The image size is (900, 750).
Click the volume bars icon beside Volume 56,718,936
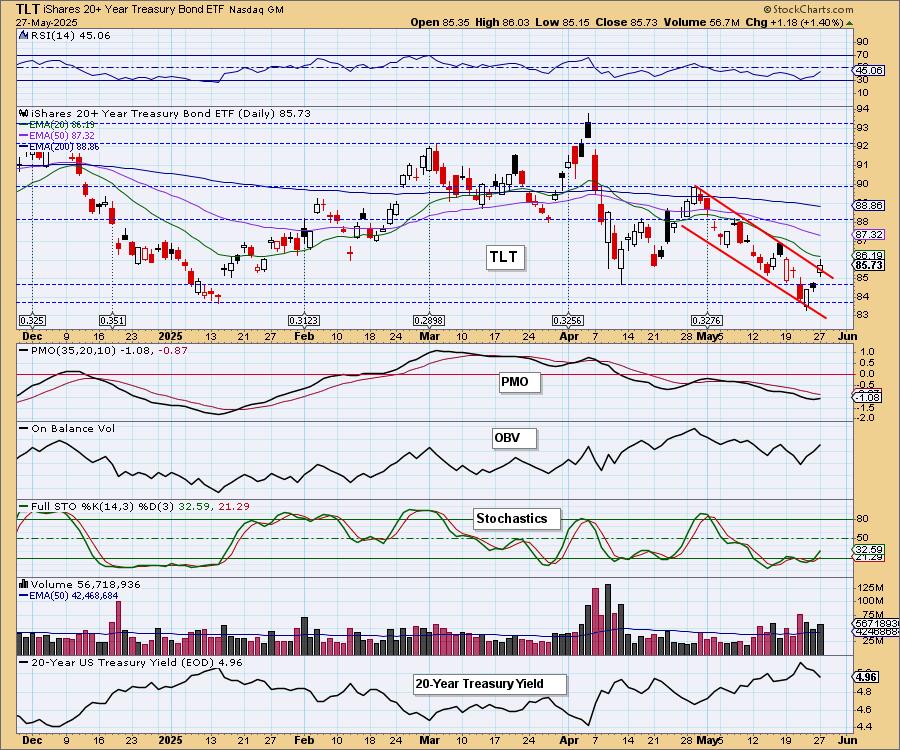[24, 584]
